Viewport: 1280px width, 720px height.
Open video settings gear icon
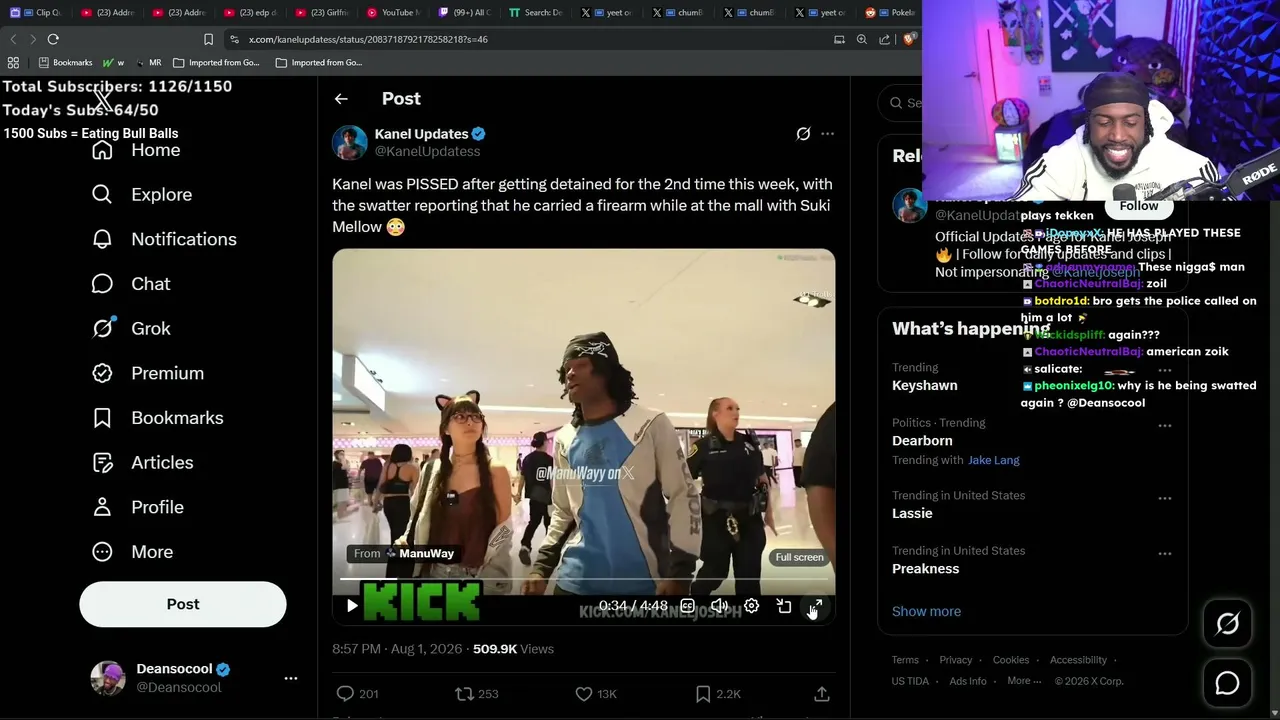tap(751, 606)
